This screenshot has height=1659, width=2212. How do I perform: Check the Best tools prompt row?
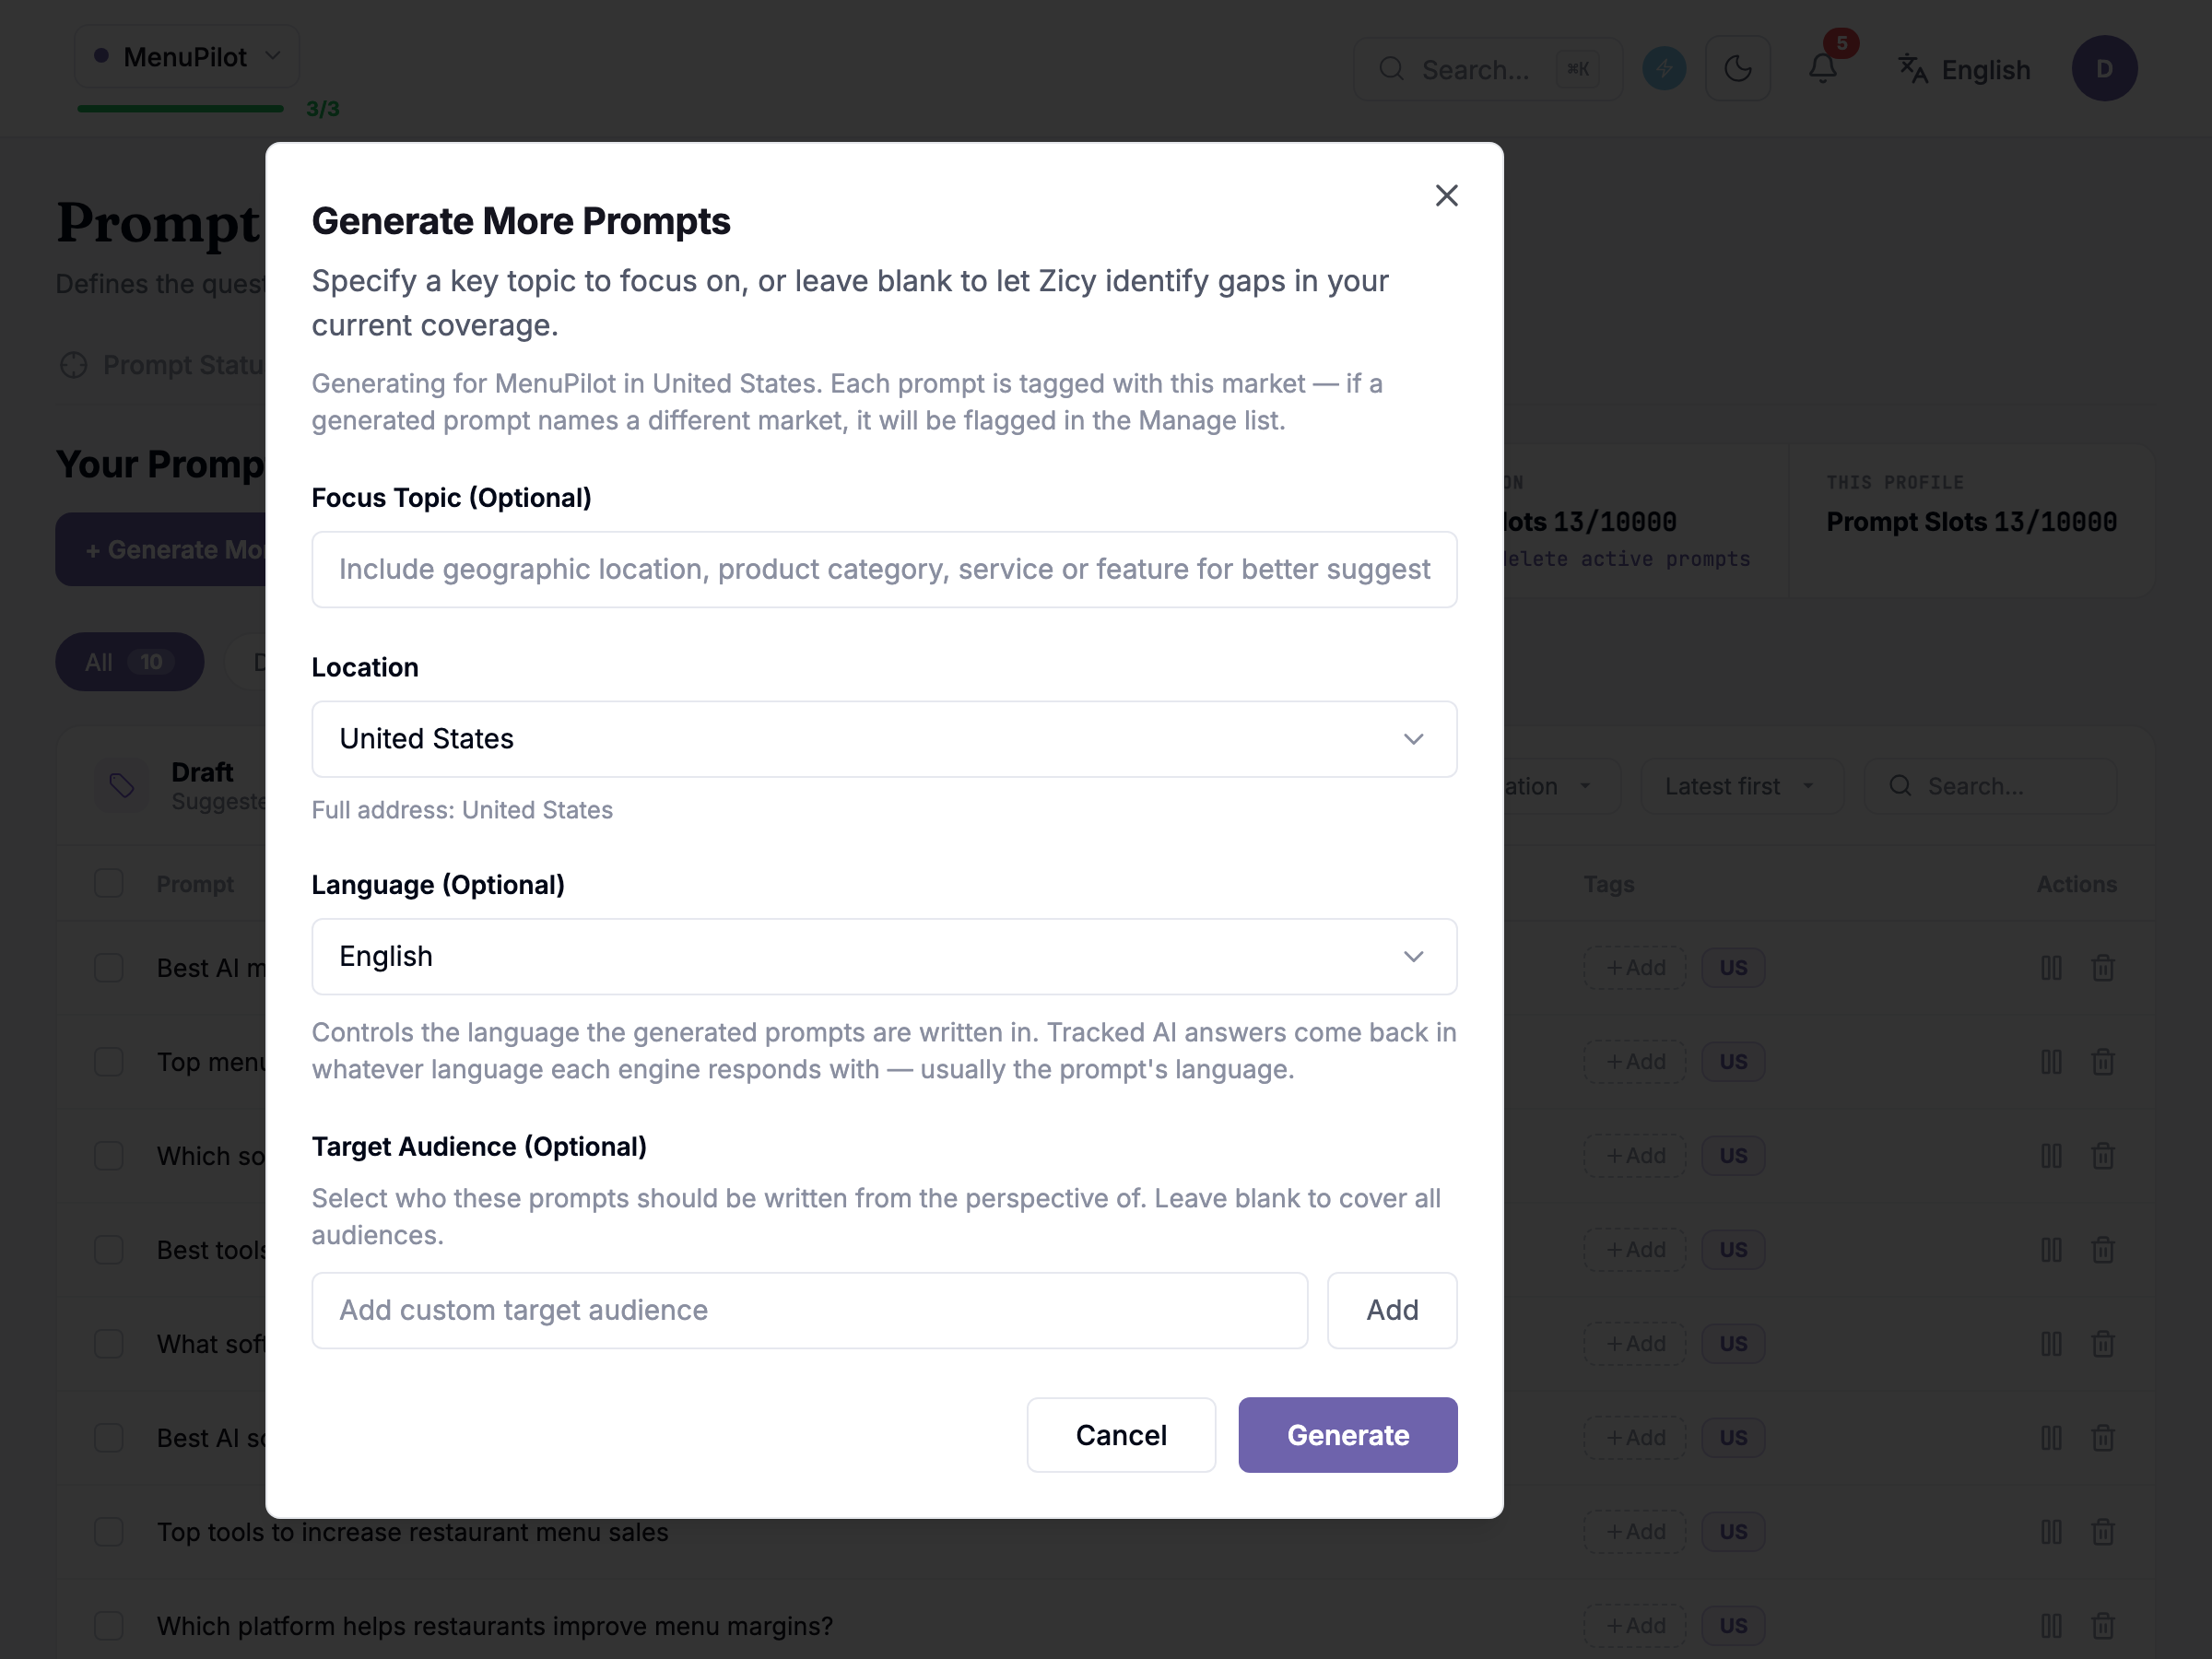pos(109,1250)
